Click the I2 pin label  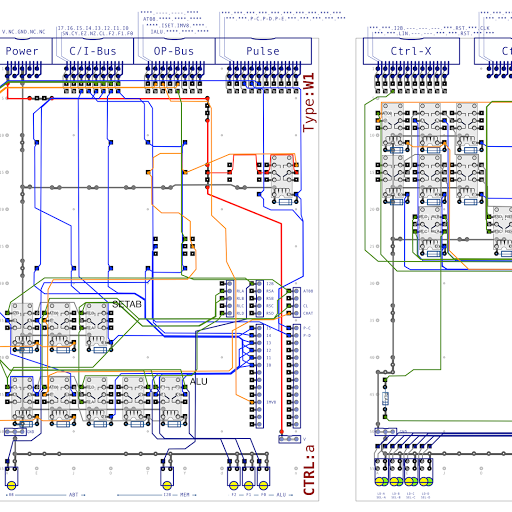[x=269, y=350]
